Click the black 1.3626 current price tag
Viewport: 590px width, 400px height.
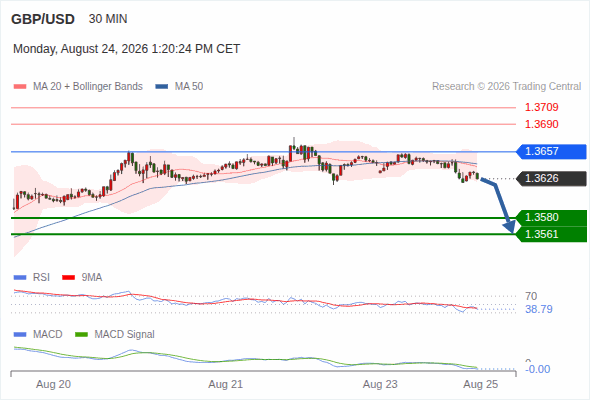point(551,178)
